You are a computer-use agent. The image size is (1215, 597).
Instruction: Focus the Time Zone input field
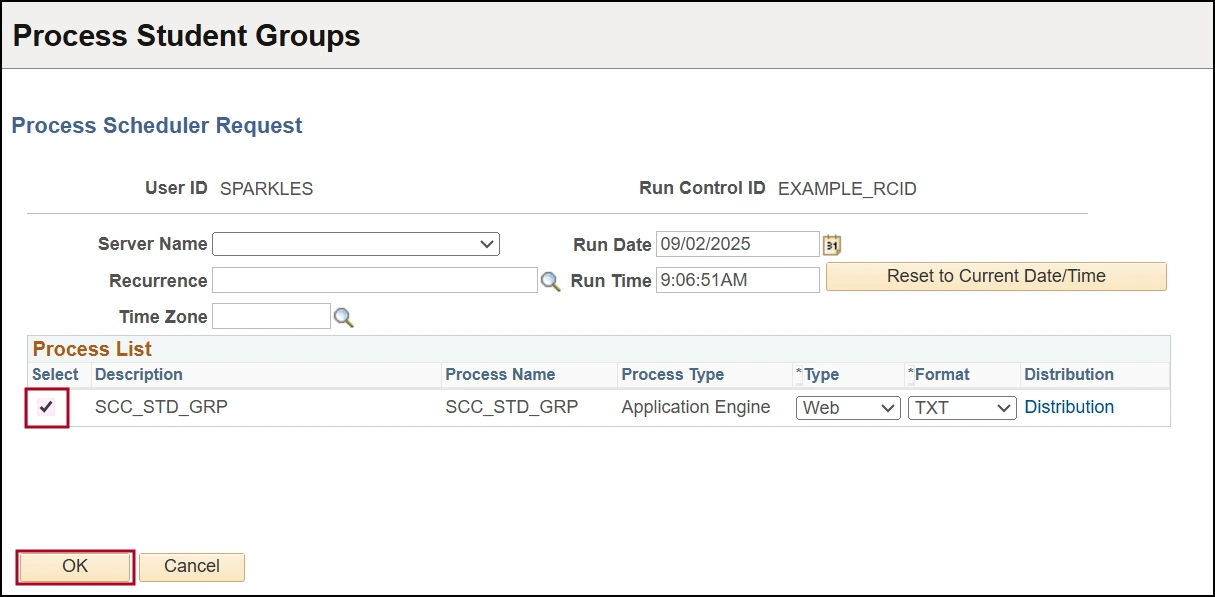click(x=271, y=317)
